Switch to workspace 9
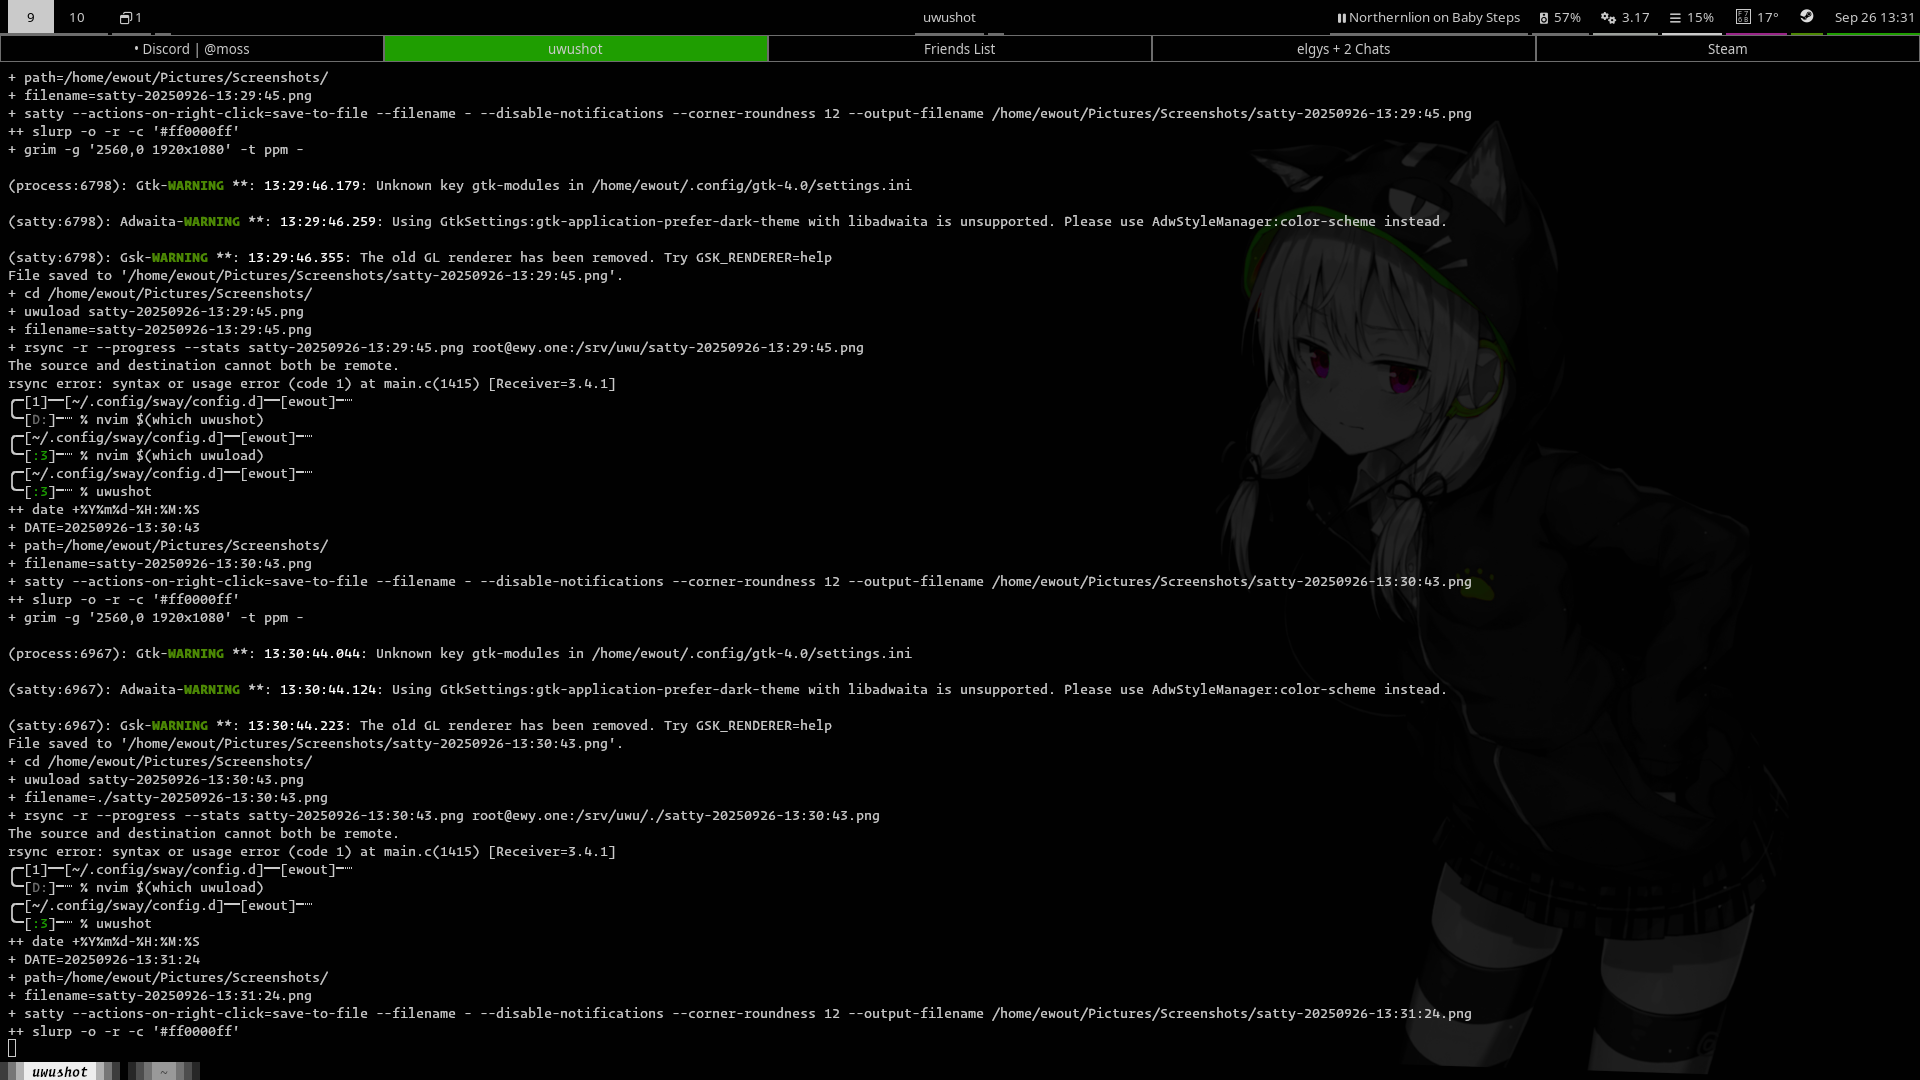Screen dimensions: 1920x1080 coord(30,17)
